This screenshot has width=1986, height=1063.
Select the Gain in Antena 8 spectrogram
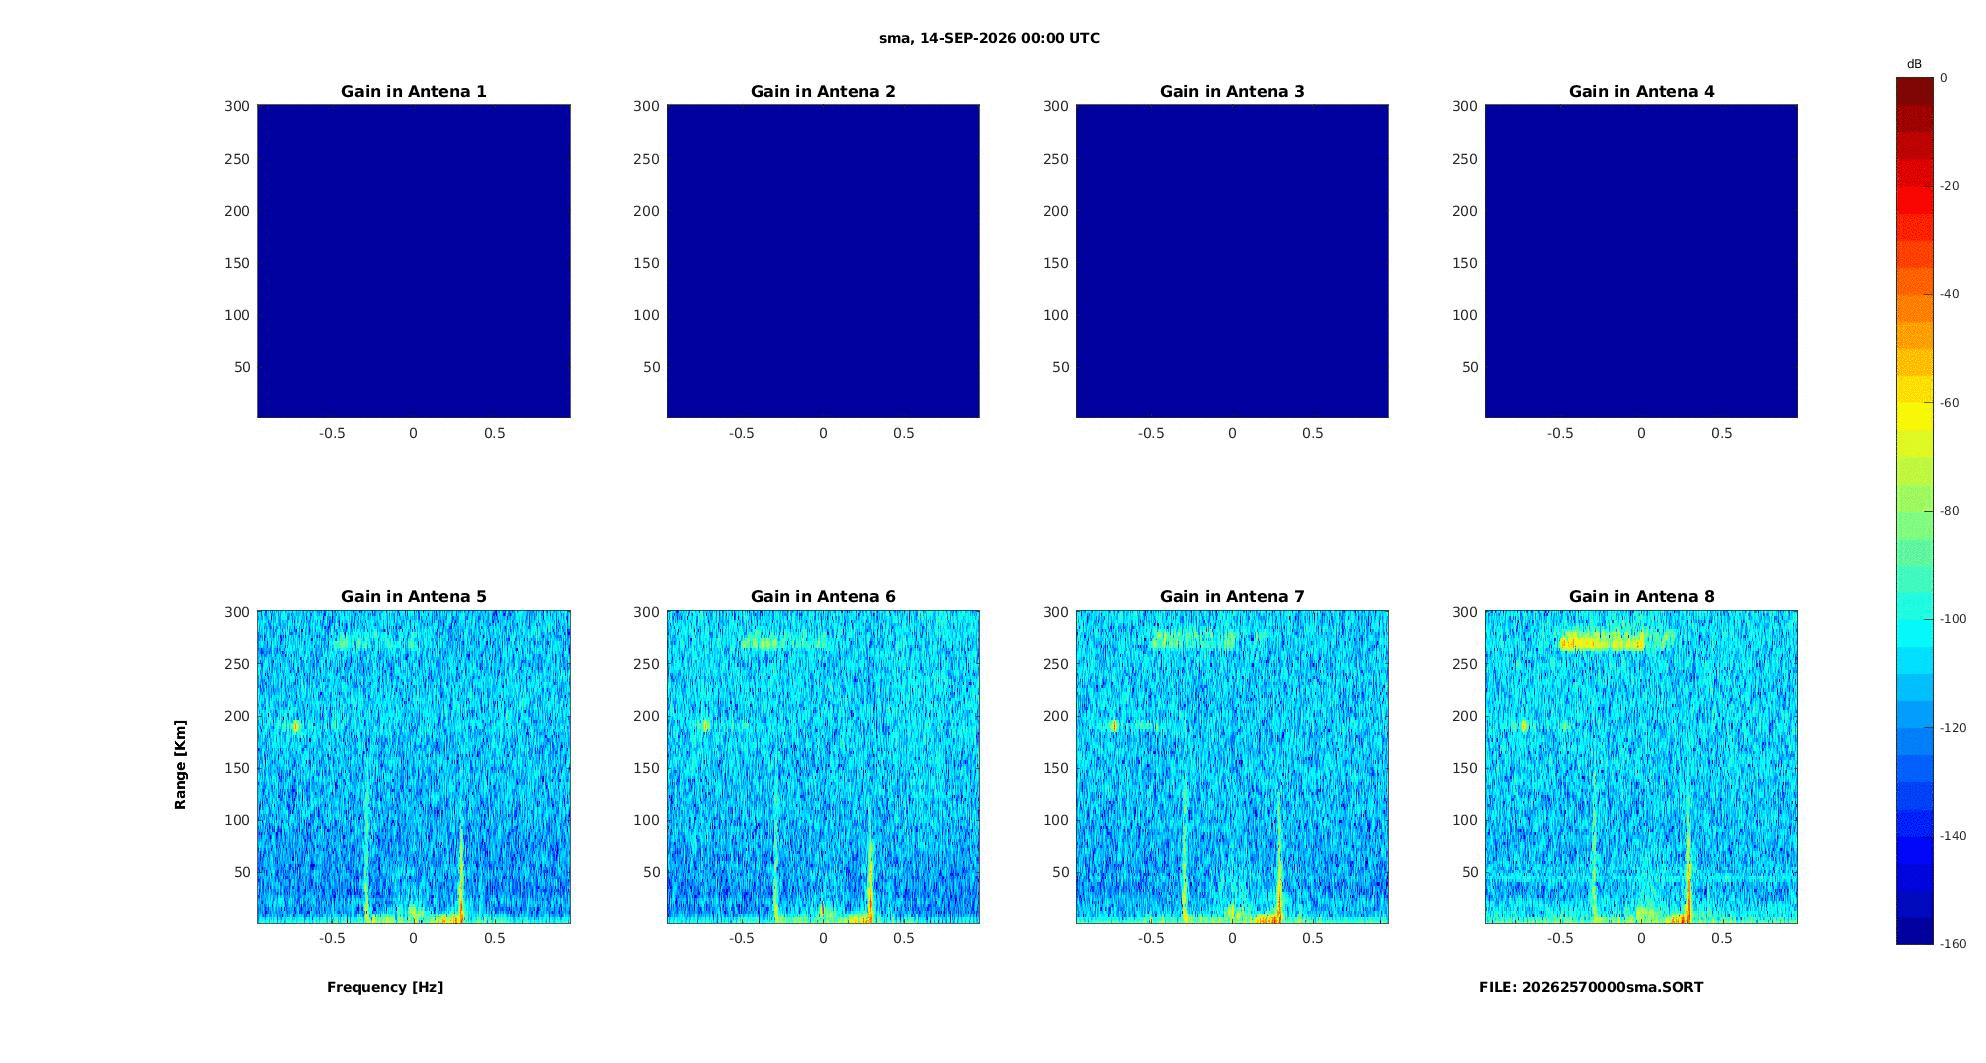pyautogui.click(x=1641, y=767)
